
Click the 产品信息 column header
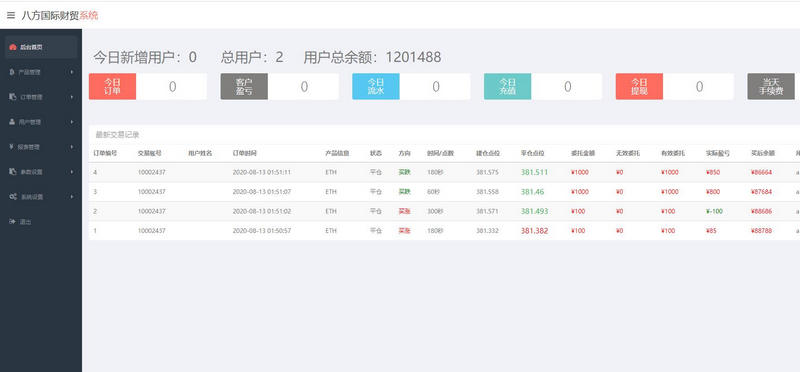click(x=337, y=153)
